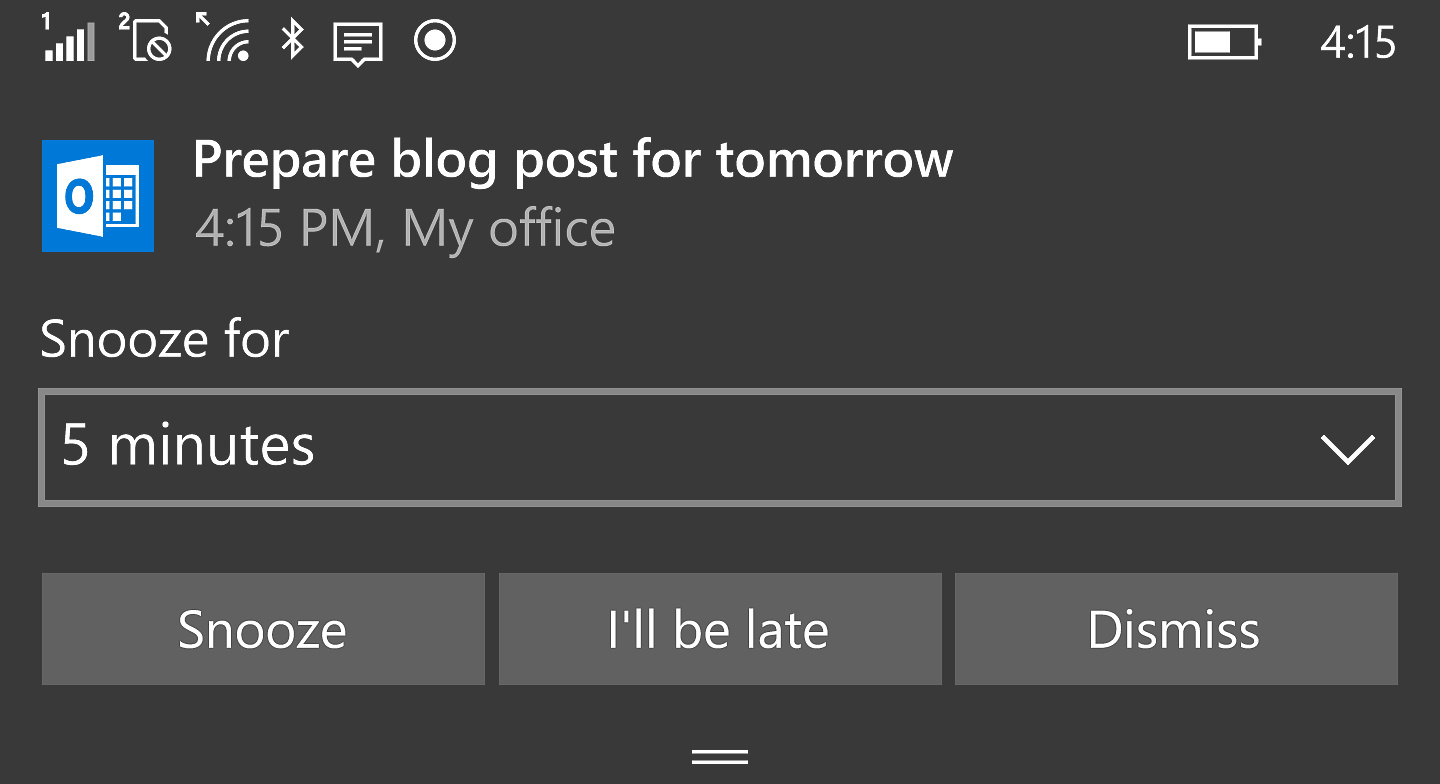Expand the snooze dropdown chevron arrow
Screen dimensions: 1440x784
pyautogui.click(x=1348, y=449)
